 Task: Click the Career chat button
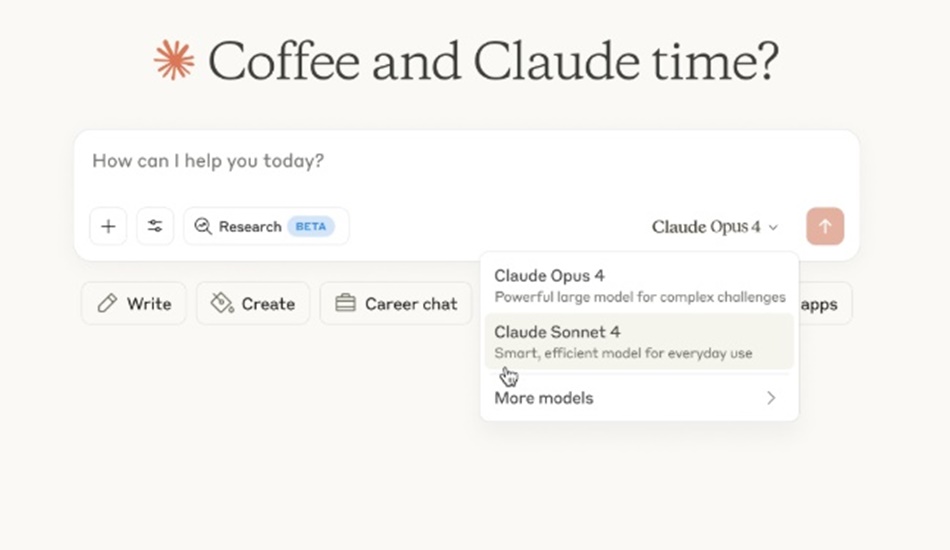click(396, 303)
